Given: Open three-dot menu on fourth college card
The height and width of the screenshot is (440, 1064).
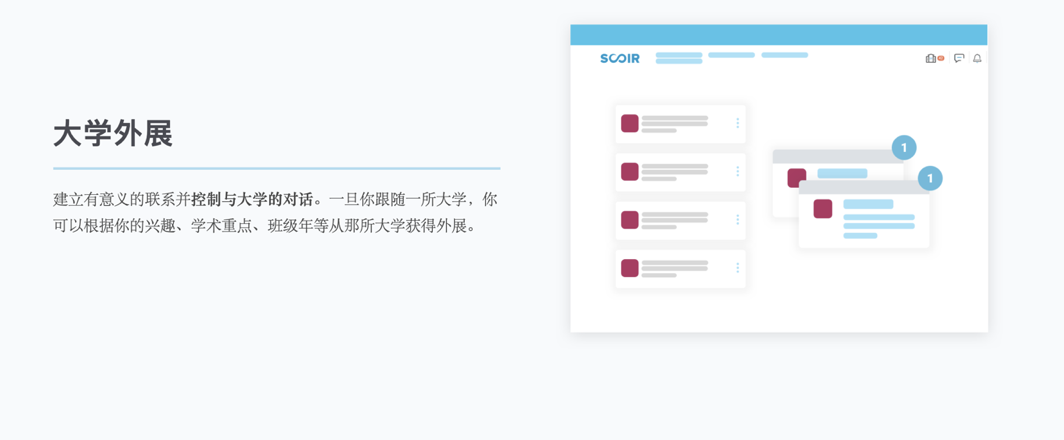Looking at the screenshot, I should (738, 268).
